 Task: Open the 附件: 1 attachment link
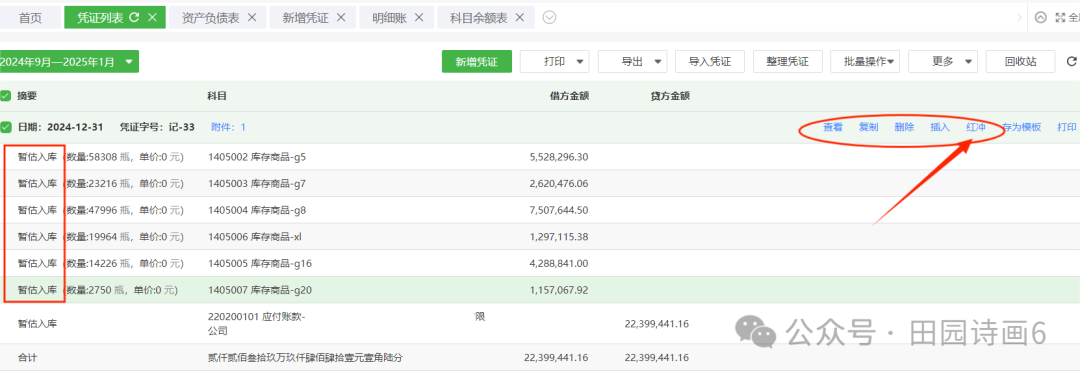228,127
